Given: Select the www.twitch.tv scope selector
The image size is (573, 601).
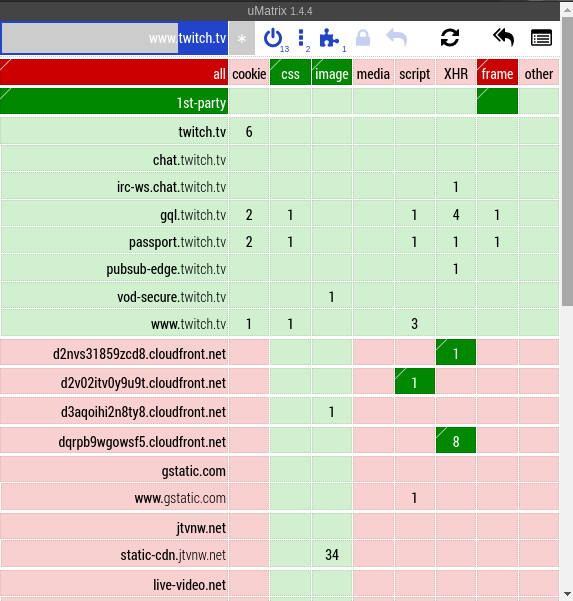Looking at the screenshot, I should click(115, 38).
